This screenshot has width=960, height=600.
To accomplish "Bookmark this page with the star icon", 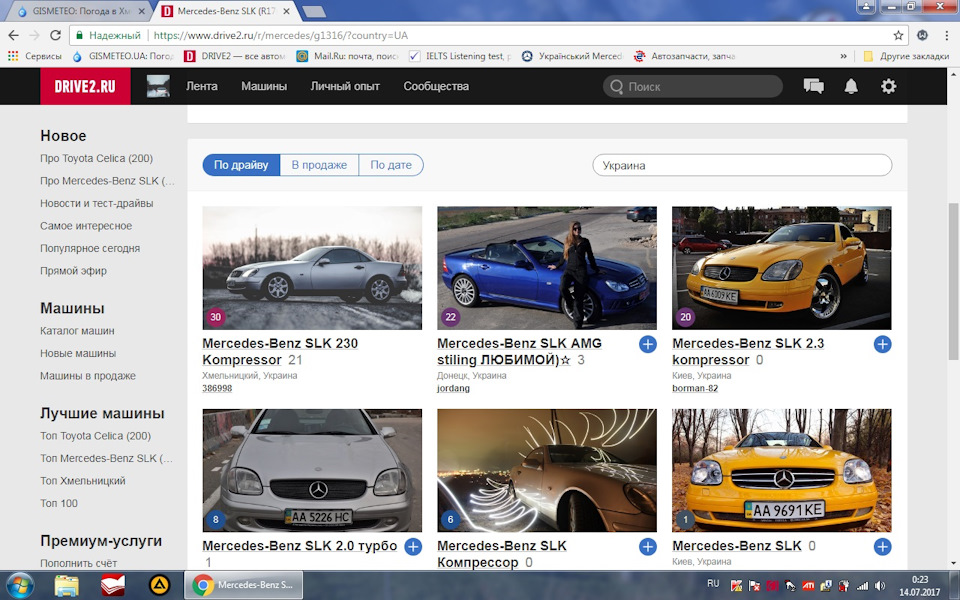I will [x=898, y=36].
